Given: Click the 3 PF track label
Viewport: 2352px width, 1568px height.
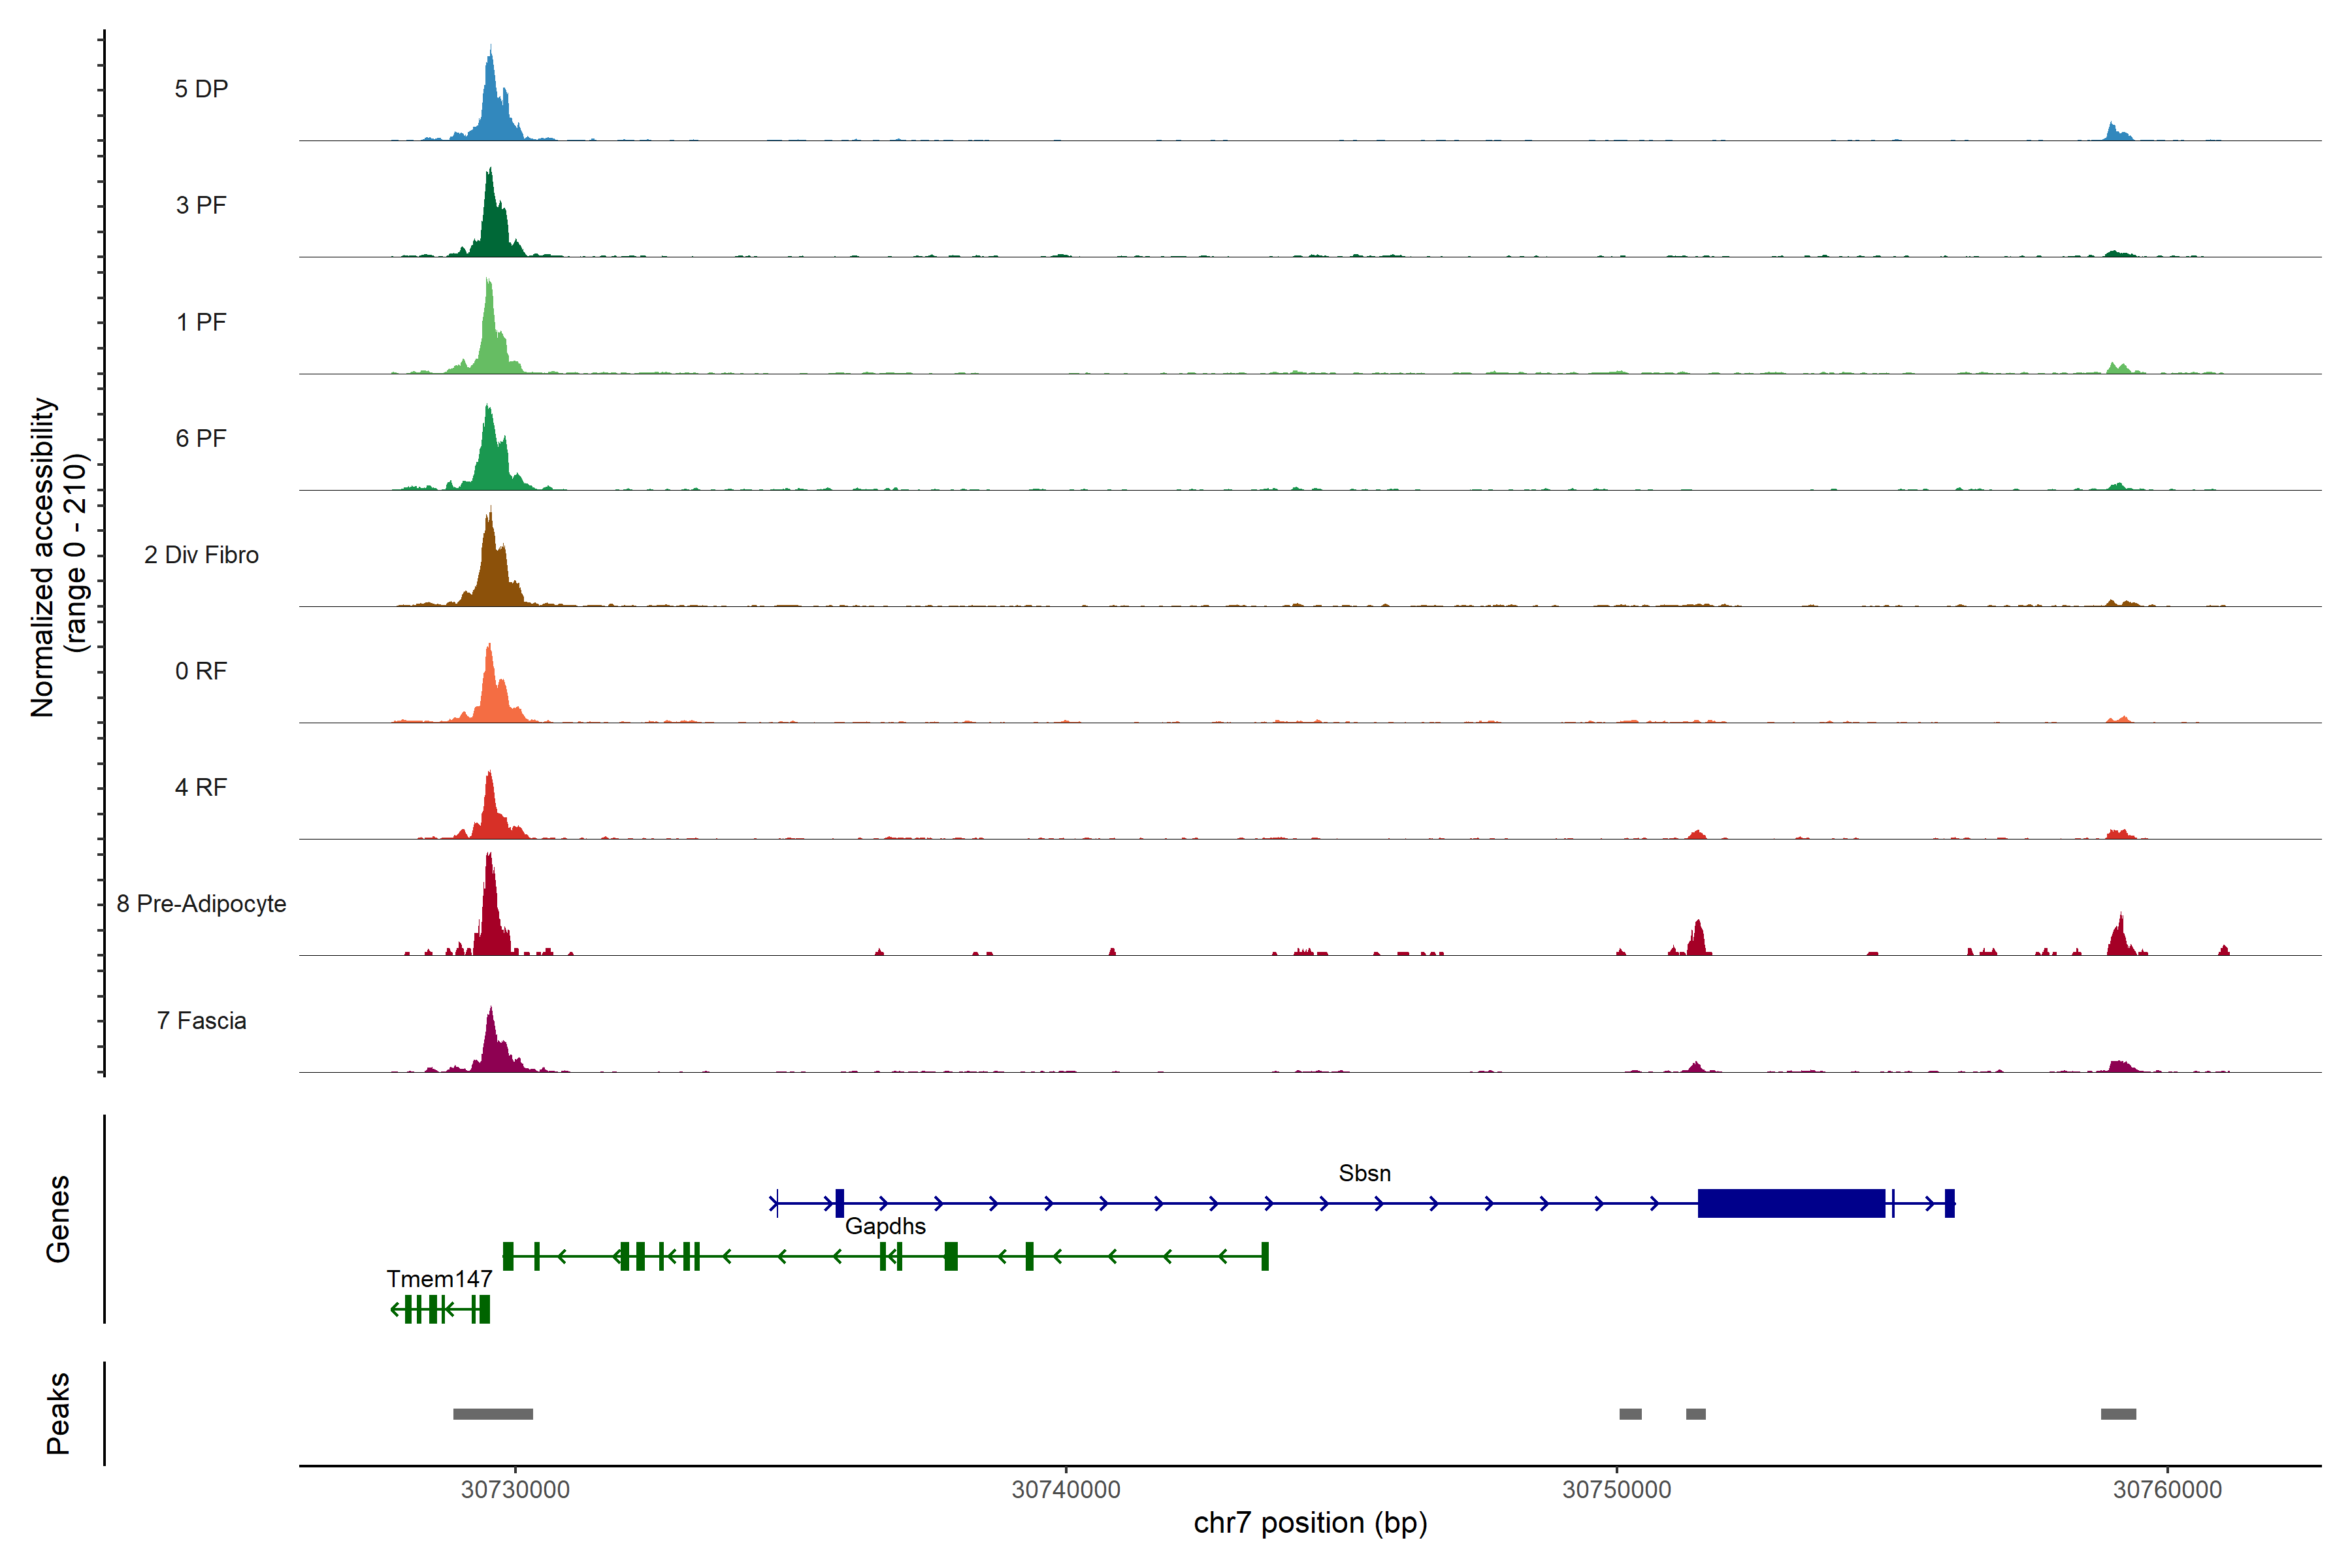Looking at the screenshot, I should (x=201, y=205).
